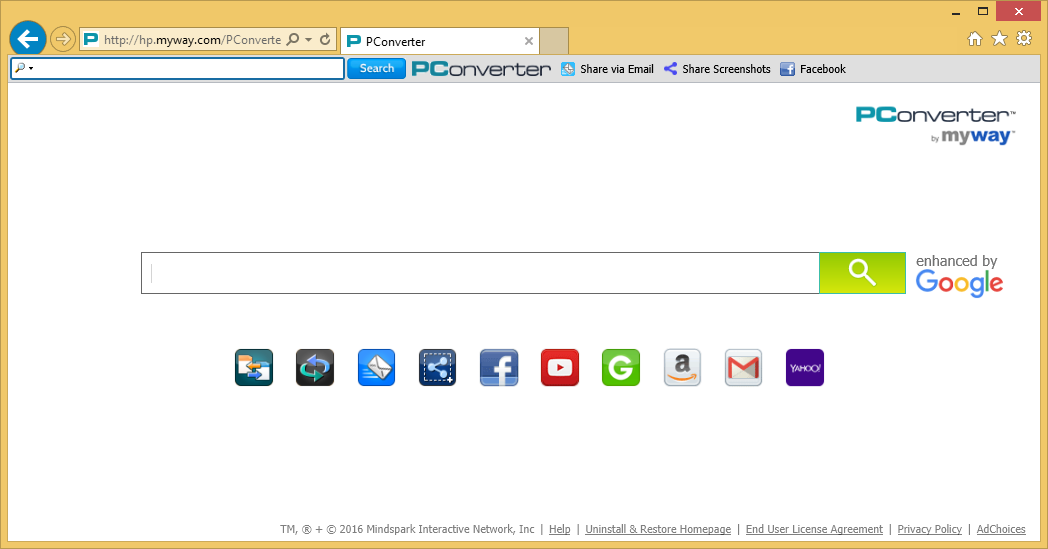This screenshot has height=549, width=1048.
Task: Open the Facebook shortcut icon
Action: click(x=499, y=368)
